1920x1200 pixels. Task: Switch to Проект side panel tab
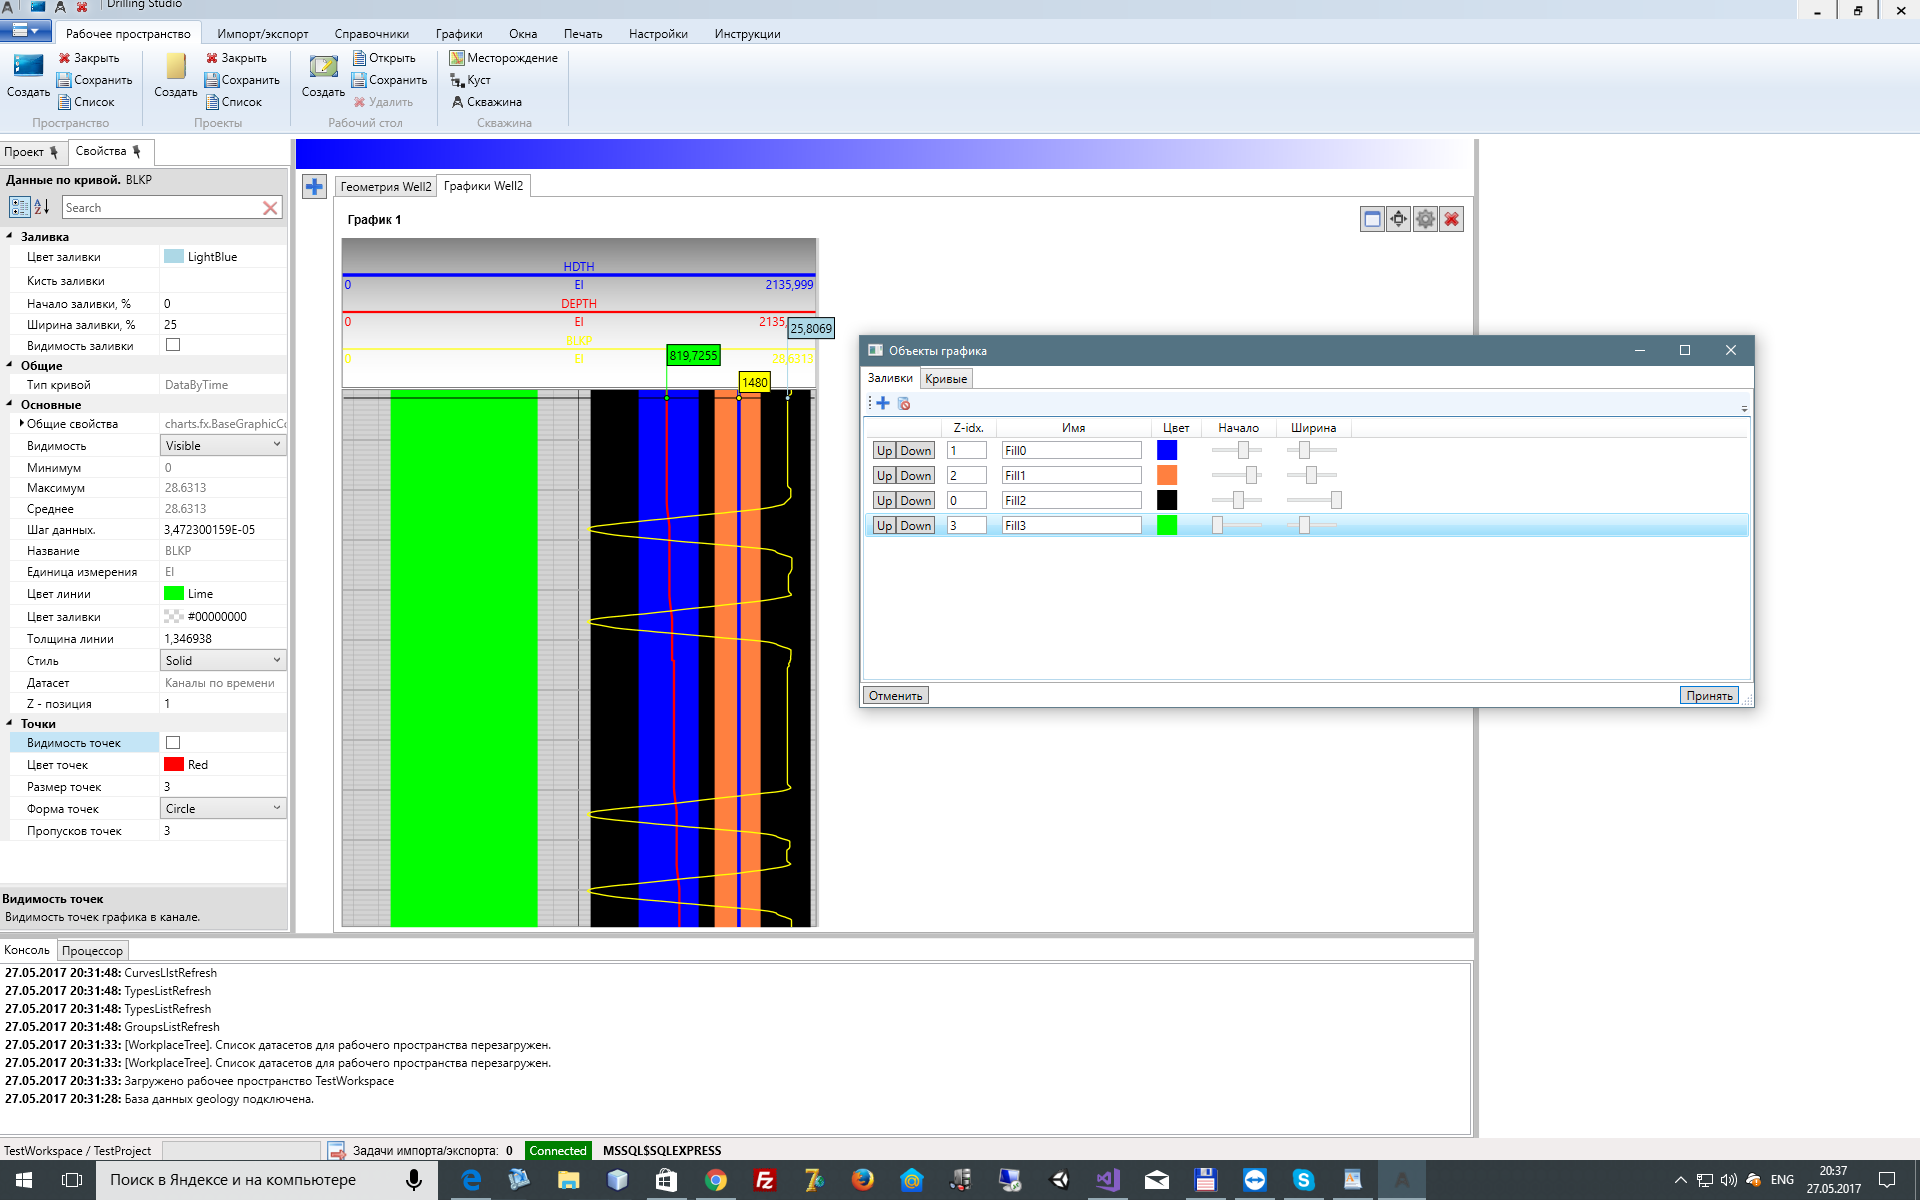click(32, 152)
